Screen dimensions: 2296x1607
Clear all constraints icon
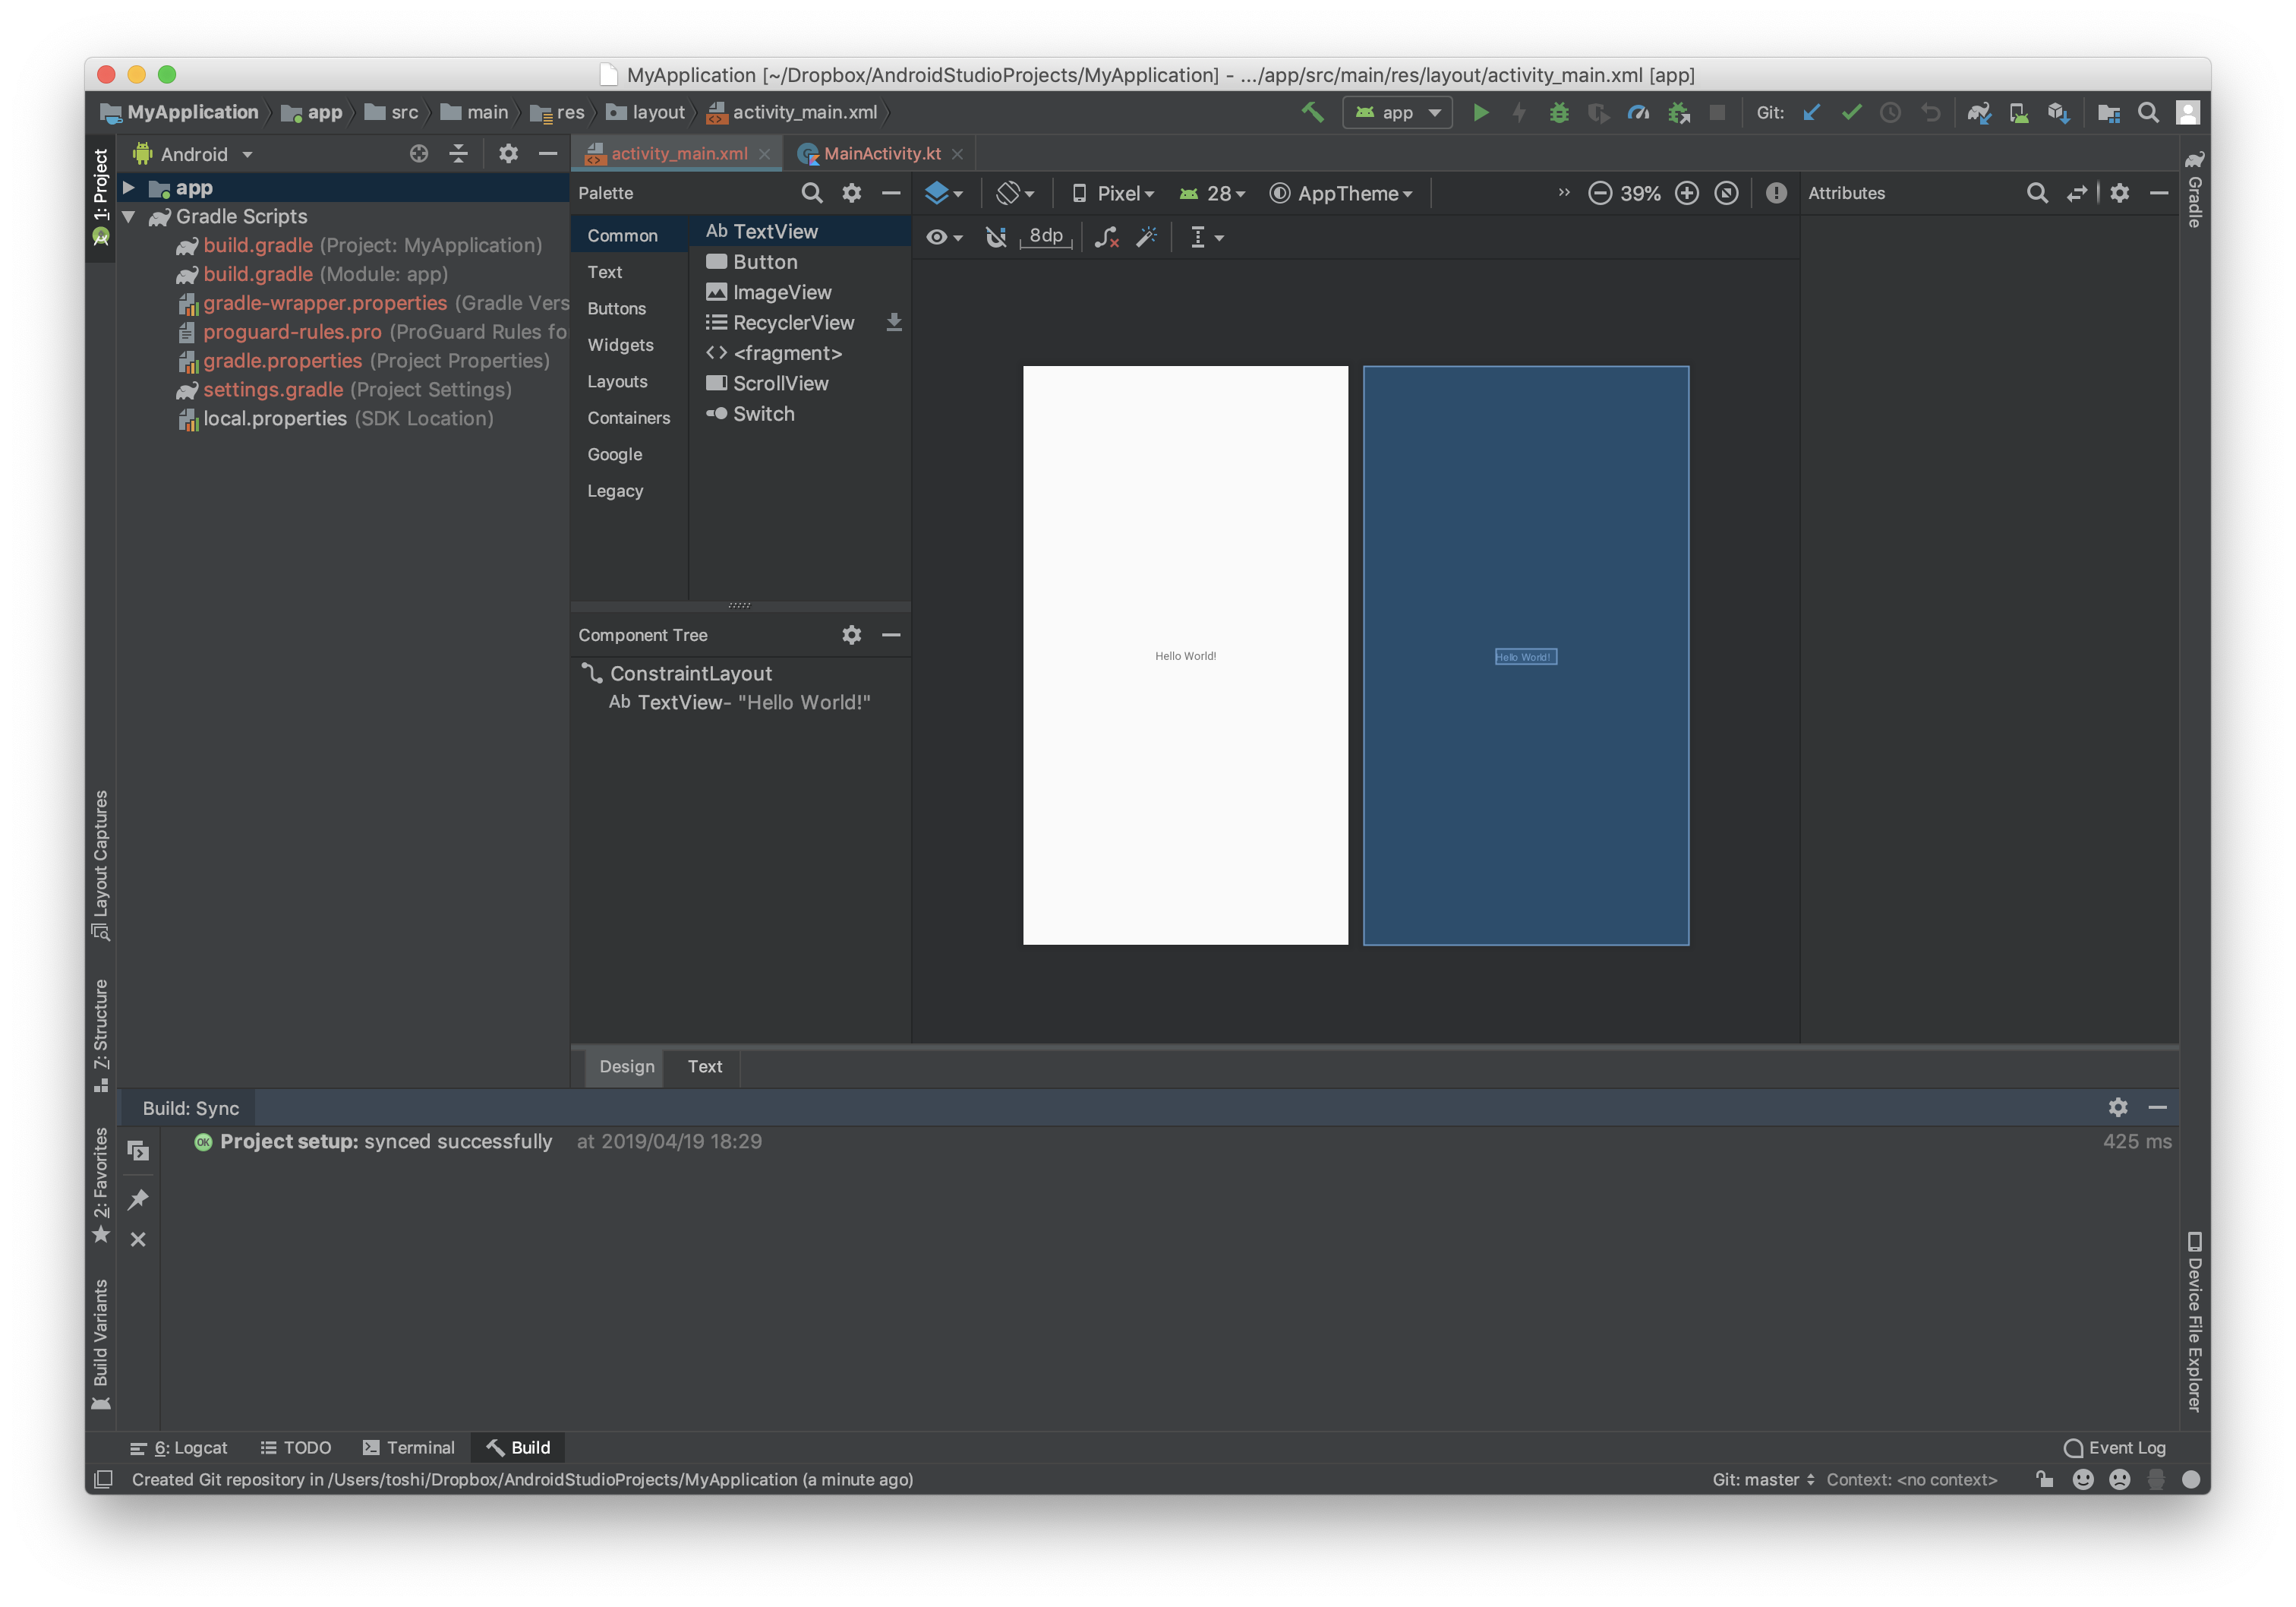(x=1106, y=237)
